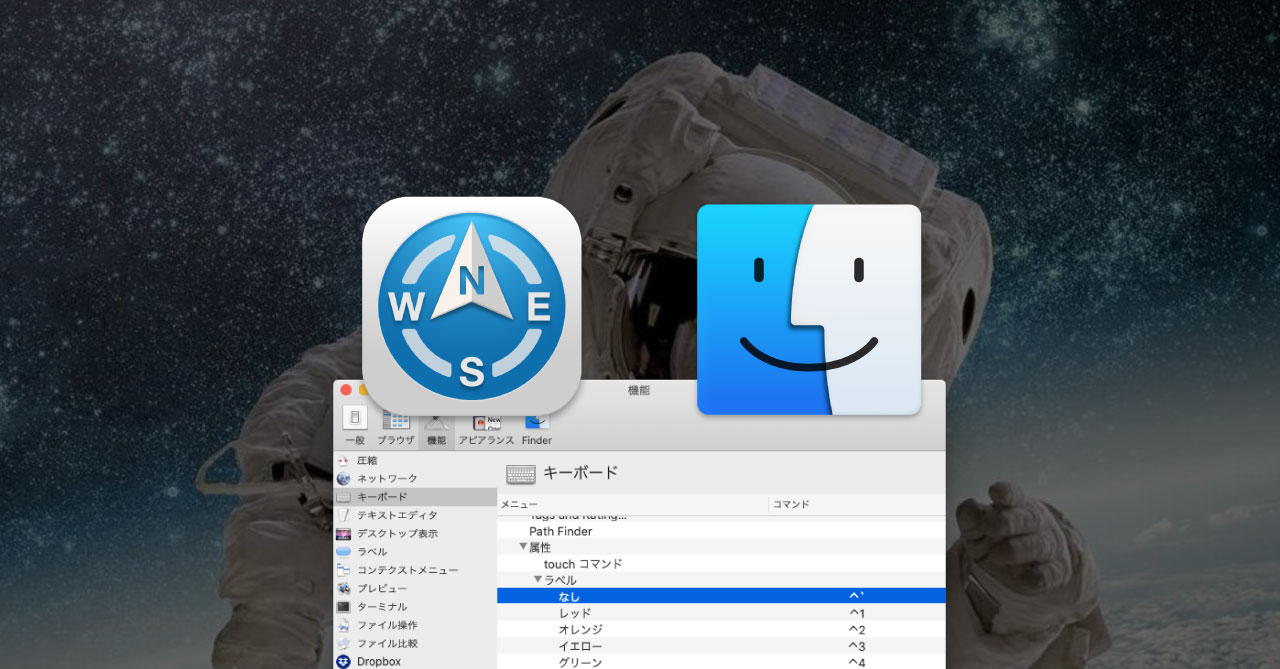Viewport: 1280px width, 669px height.
Task: Open the ターミナル sidebar item
Action: point(381,607)
